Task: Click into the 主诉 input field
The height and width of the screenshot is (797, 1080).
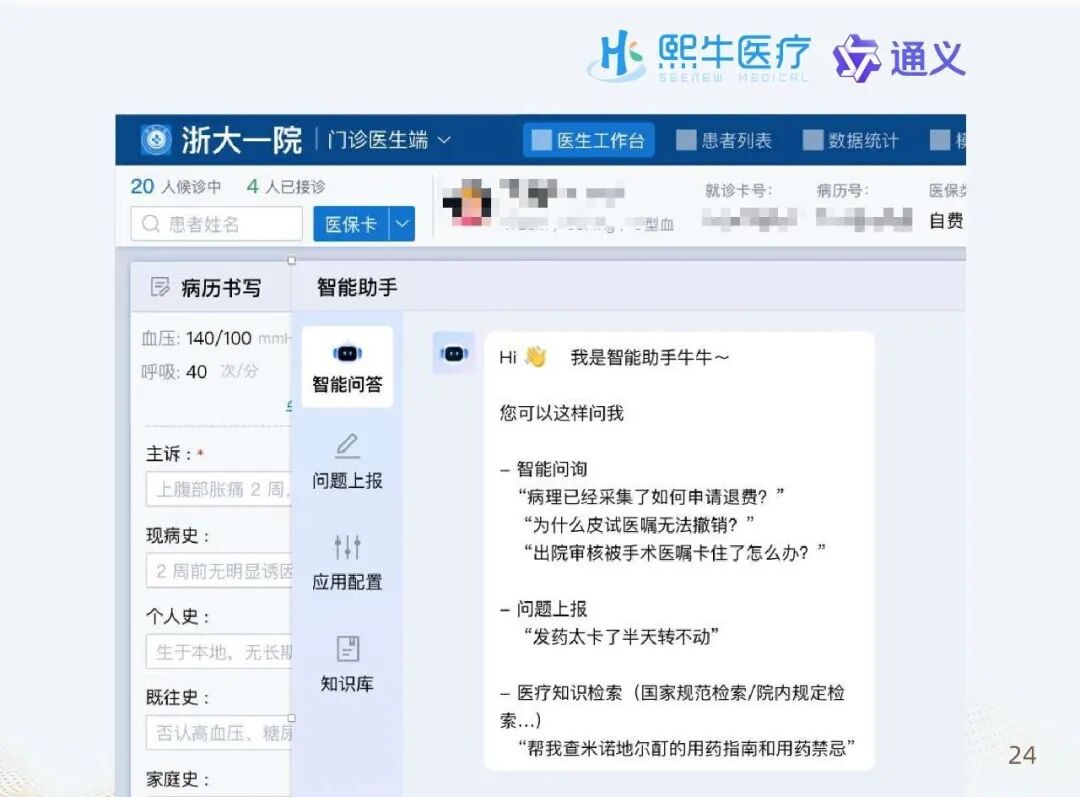Action: [219, 490]
